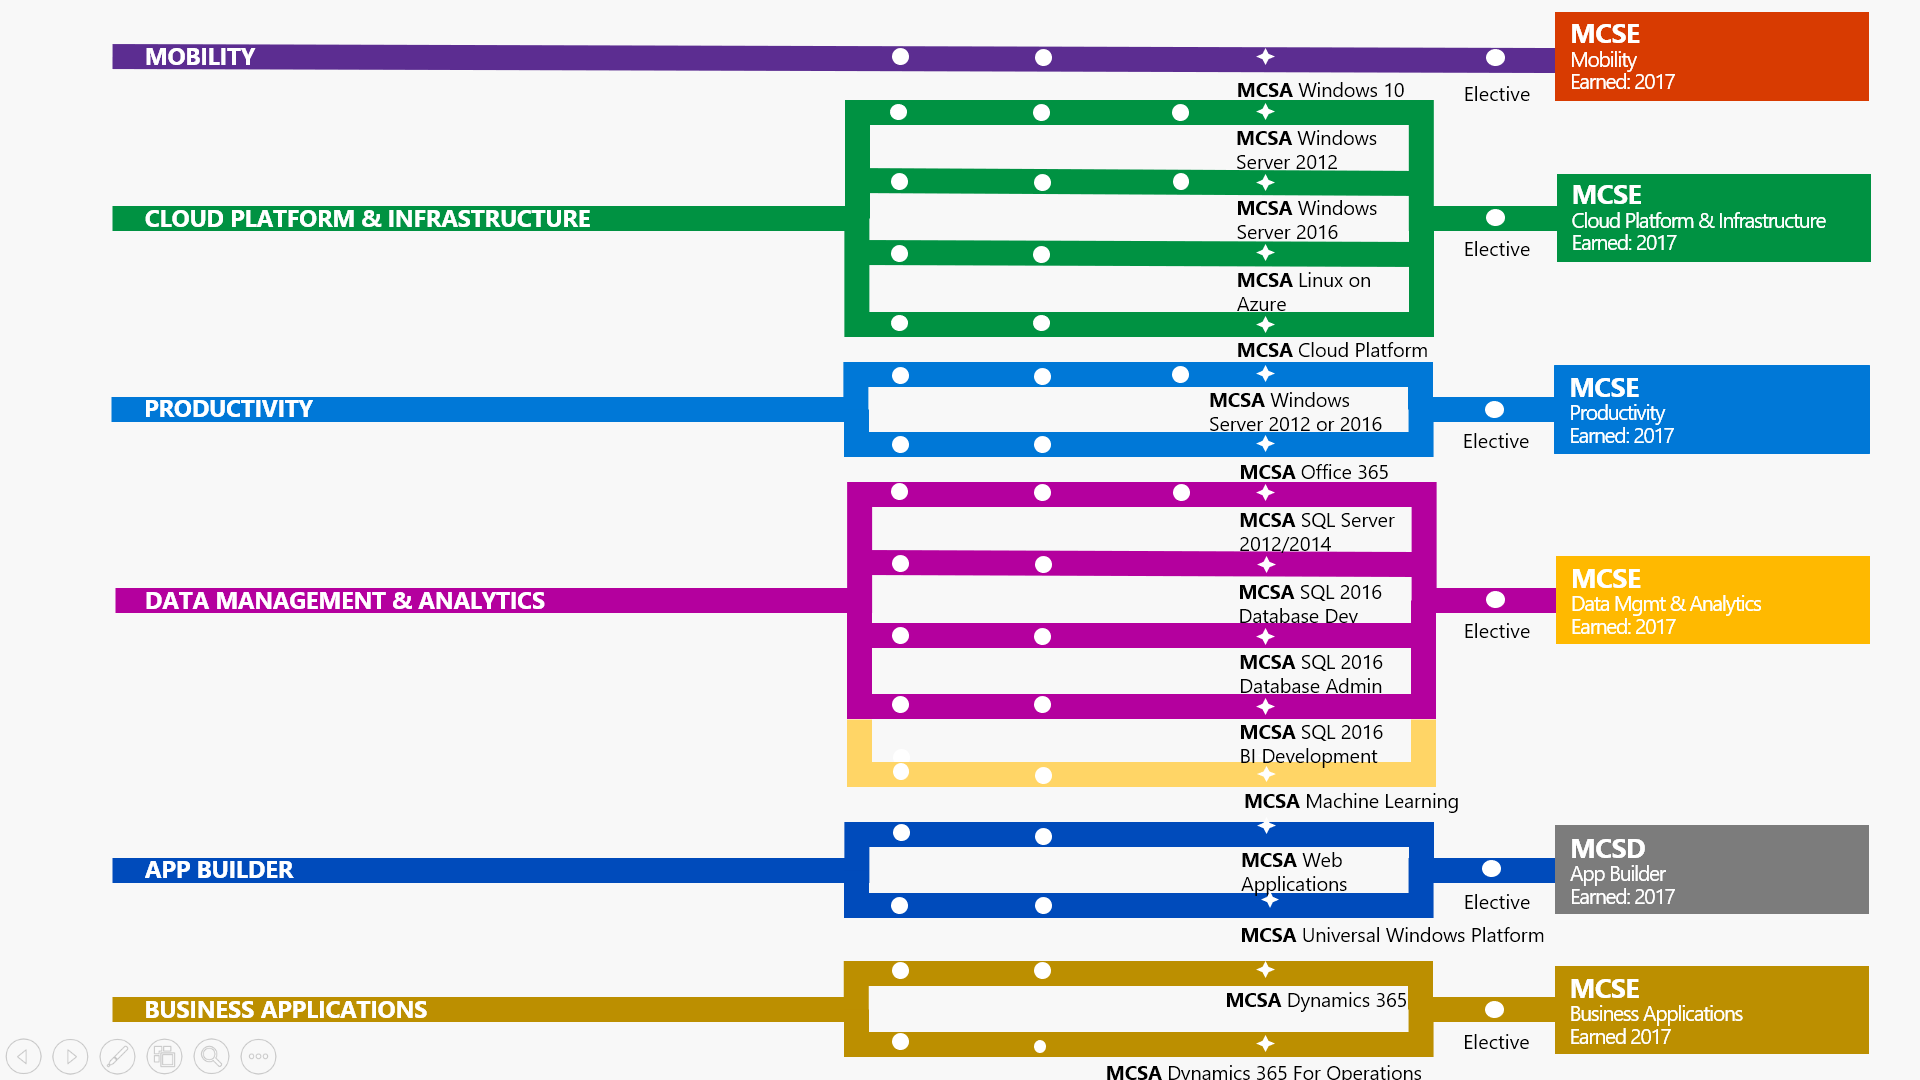Click the DATA MANAGEMENT & ANALYTICS label
This screenshot has width=1920, height=1080.
(344, 601)
